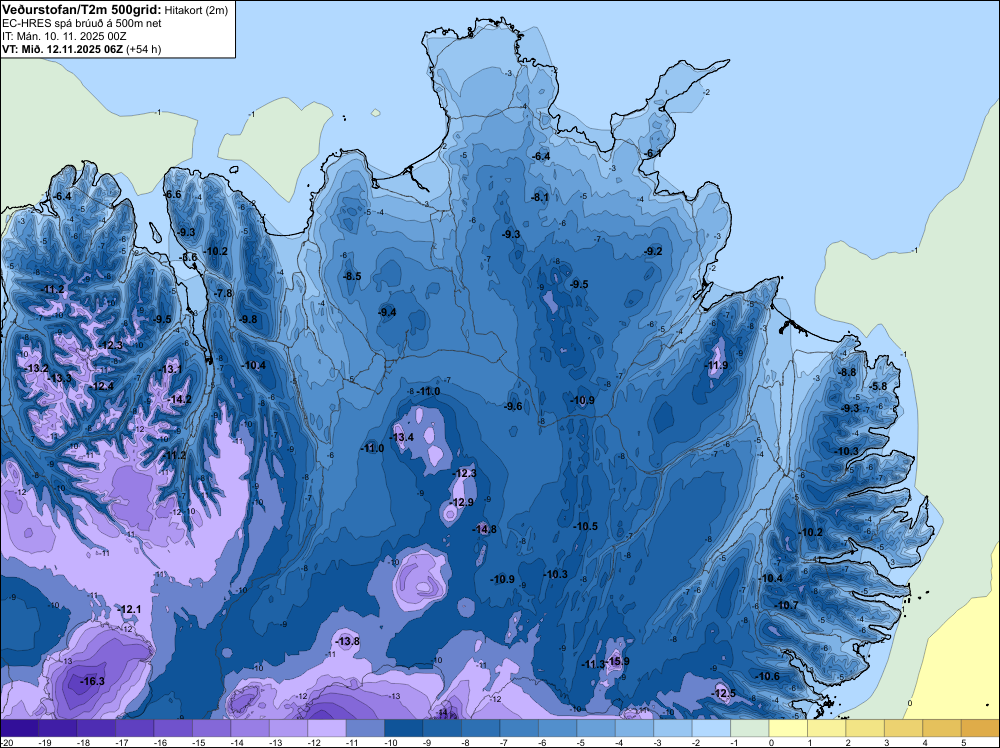Click the -9.6 temperature reading
The height and width of the screenshot is (748, 1000).
click(513, 407)
